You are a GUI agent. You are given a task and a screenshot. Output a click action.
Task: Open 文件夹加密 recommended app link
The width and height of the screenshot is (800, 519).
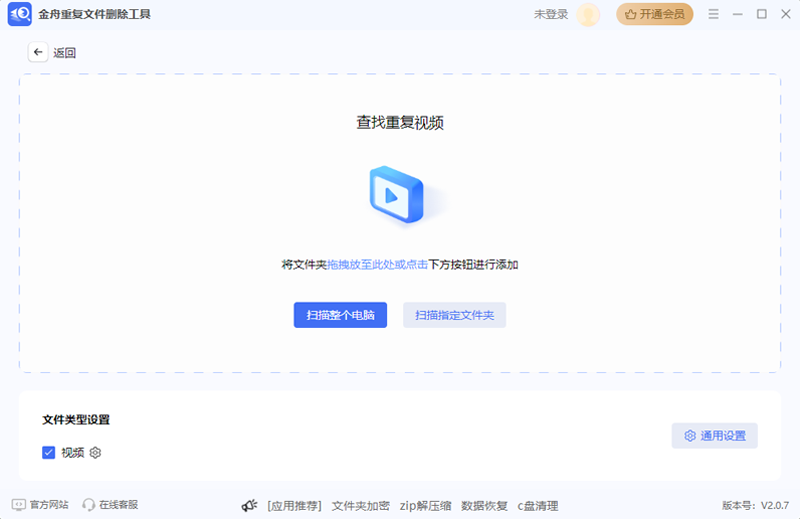coord(361,506)
